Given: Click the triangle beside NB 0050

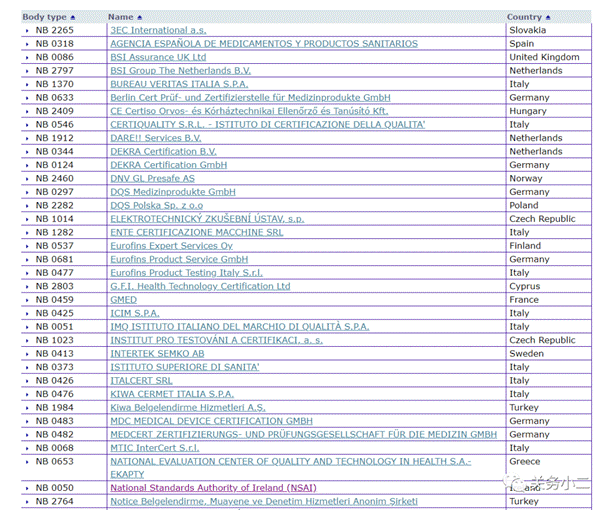Looking at the screenshot, I should [27, 488].
